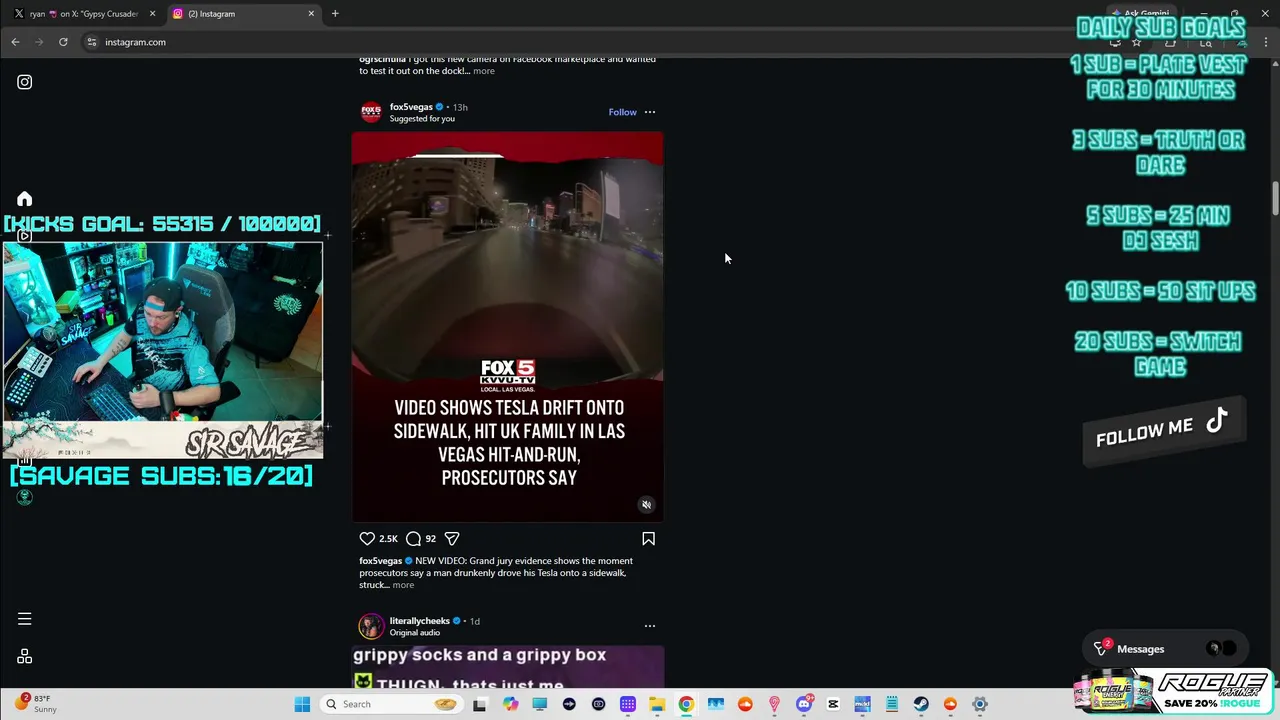
Task: View site information for instagram.com
Action: coord(91,42)
